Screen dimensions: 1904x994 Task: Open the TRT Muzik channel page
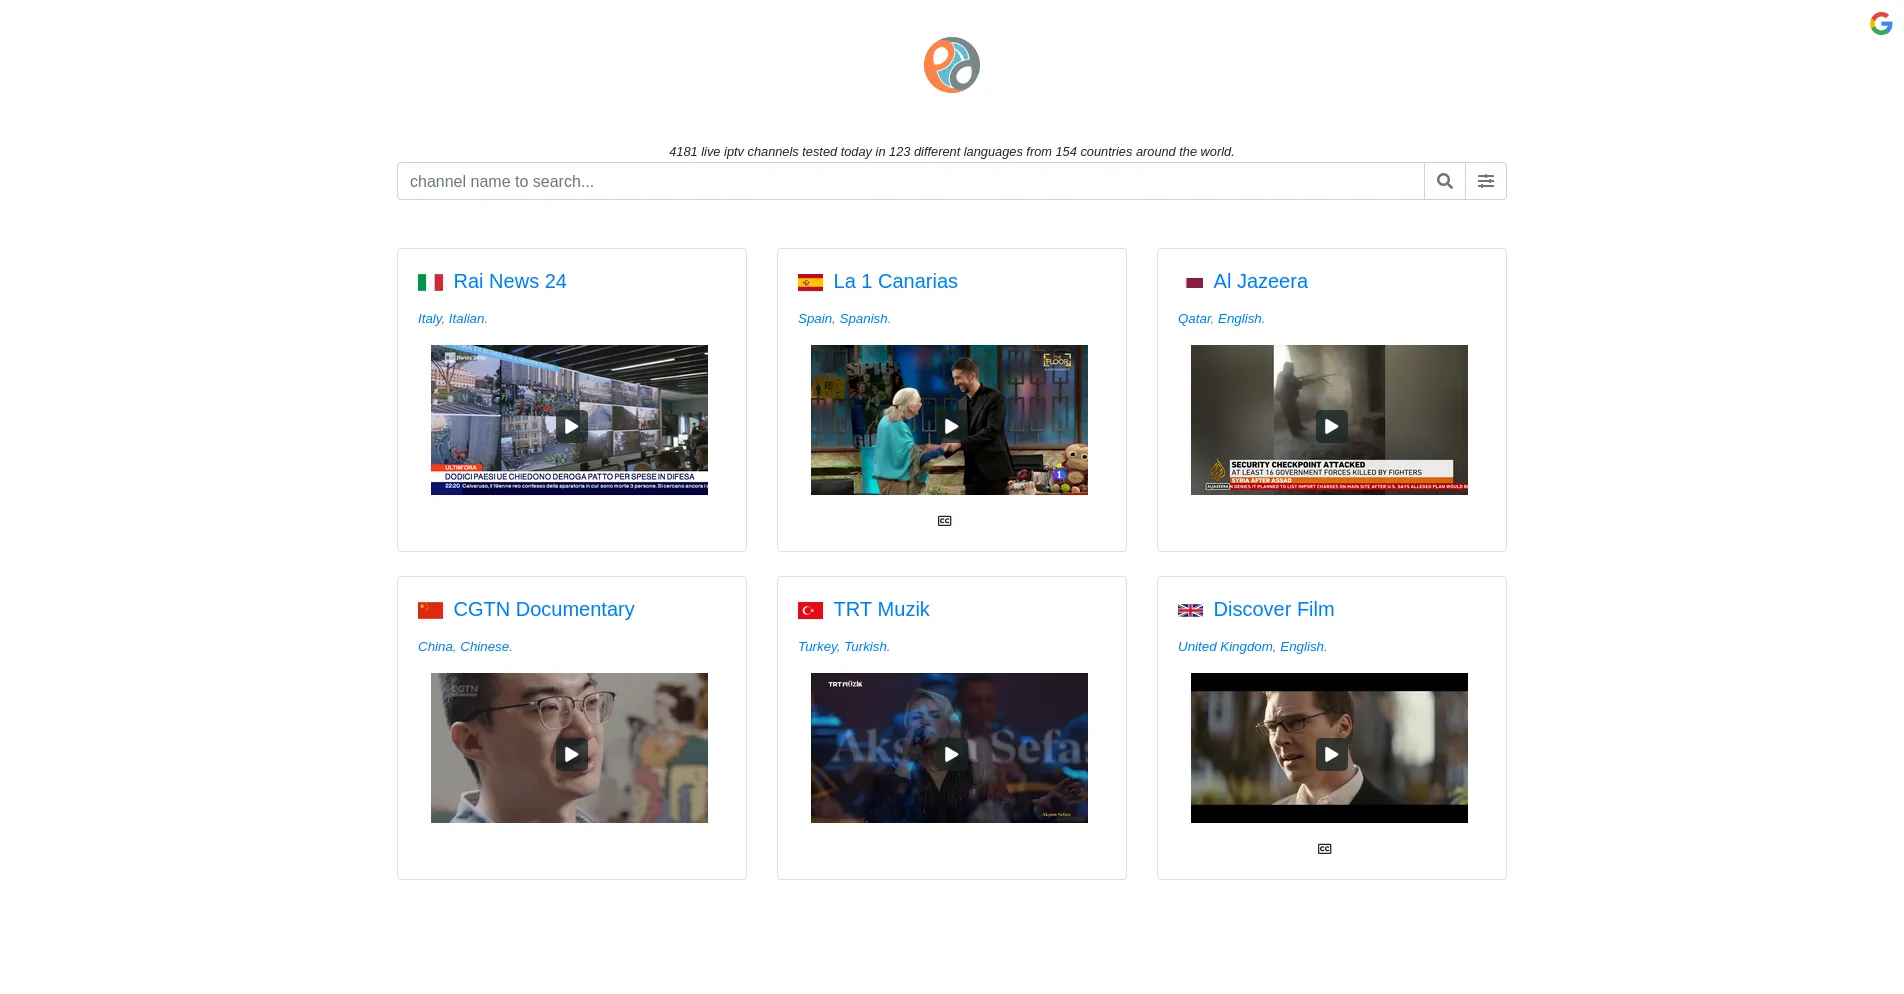(881, 609)
